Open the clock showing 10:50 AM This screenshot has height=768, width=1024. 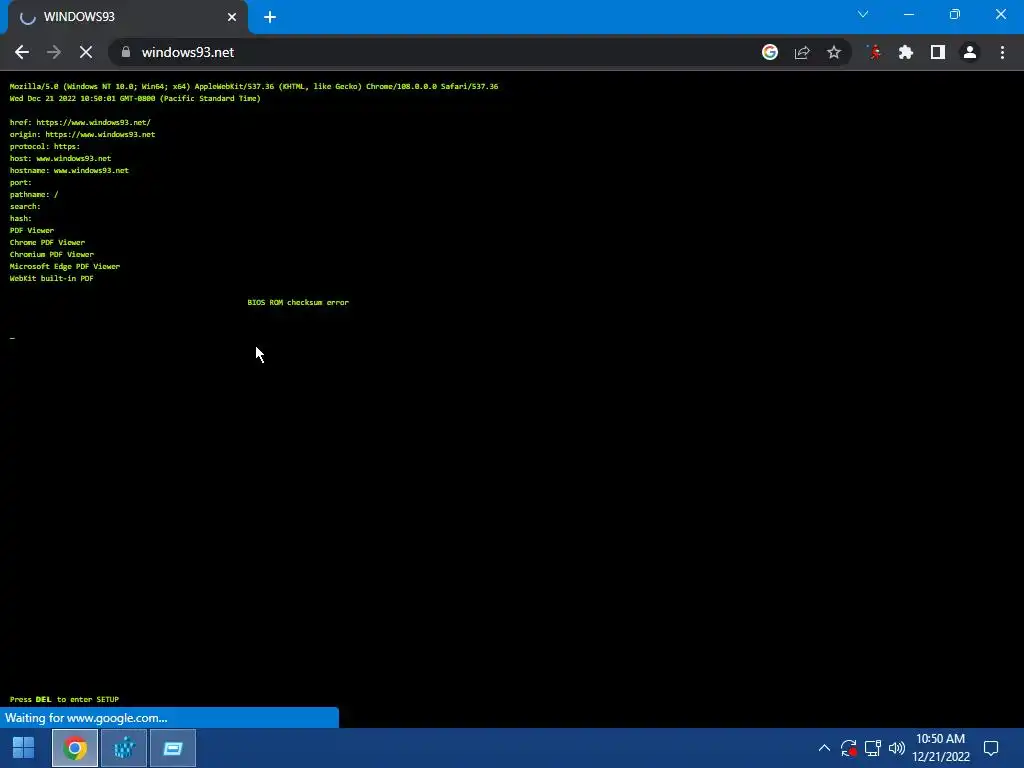[940, 748]
